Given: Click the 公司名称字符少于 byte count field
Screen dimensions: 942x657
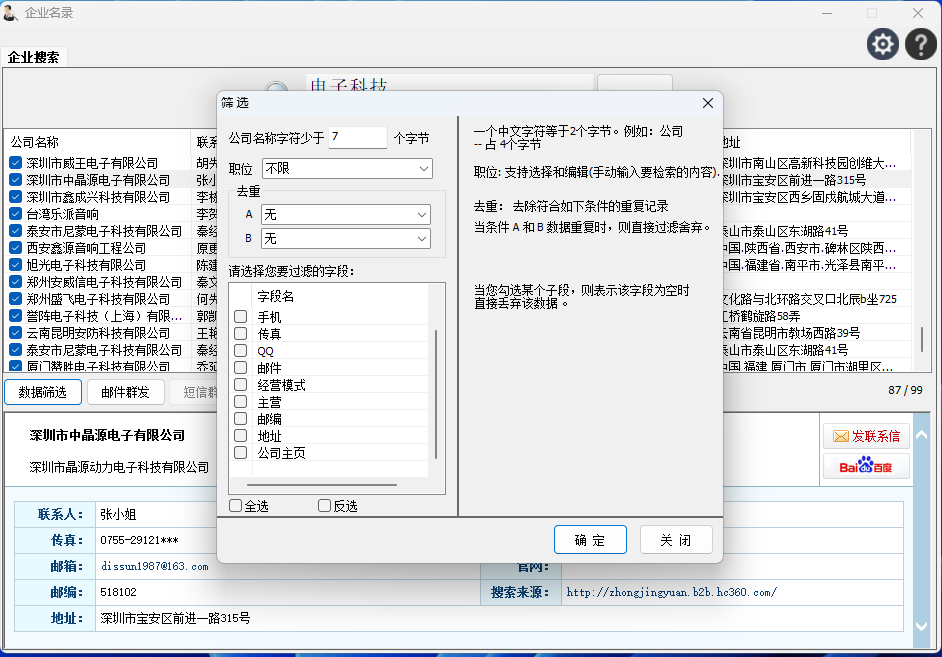Looking at the screenshot, I should pyautogui.click(x=356, y=137).
